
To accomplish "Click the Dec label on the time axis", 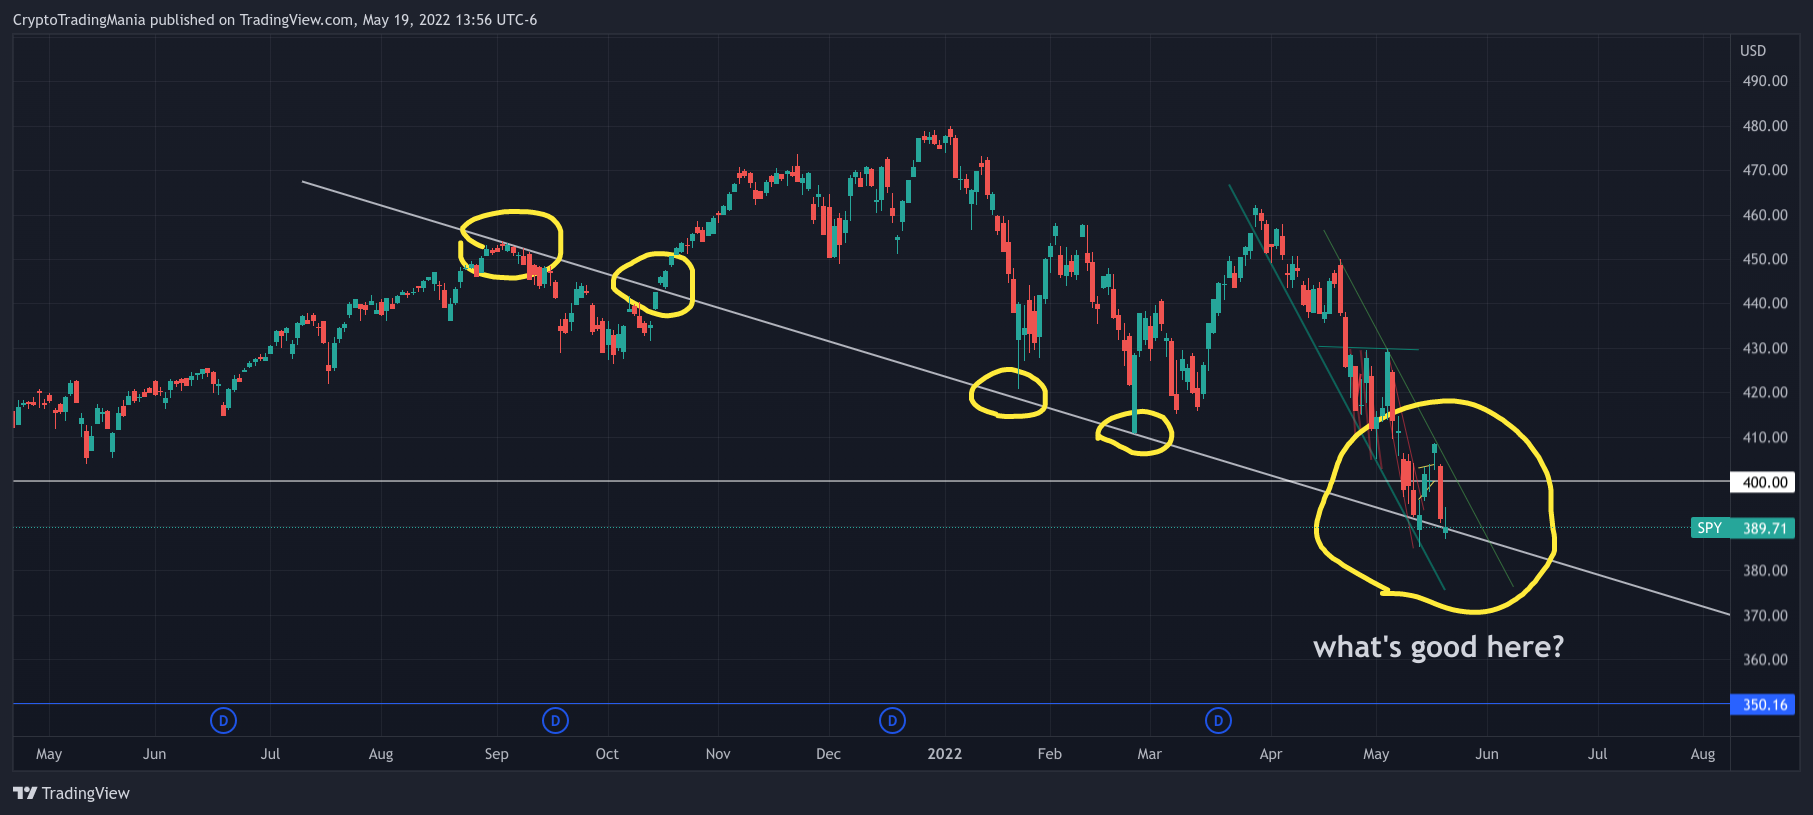I will point(828,754).
